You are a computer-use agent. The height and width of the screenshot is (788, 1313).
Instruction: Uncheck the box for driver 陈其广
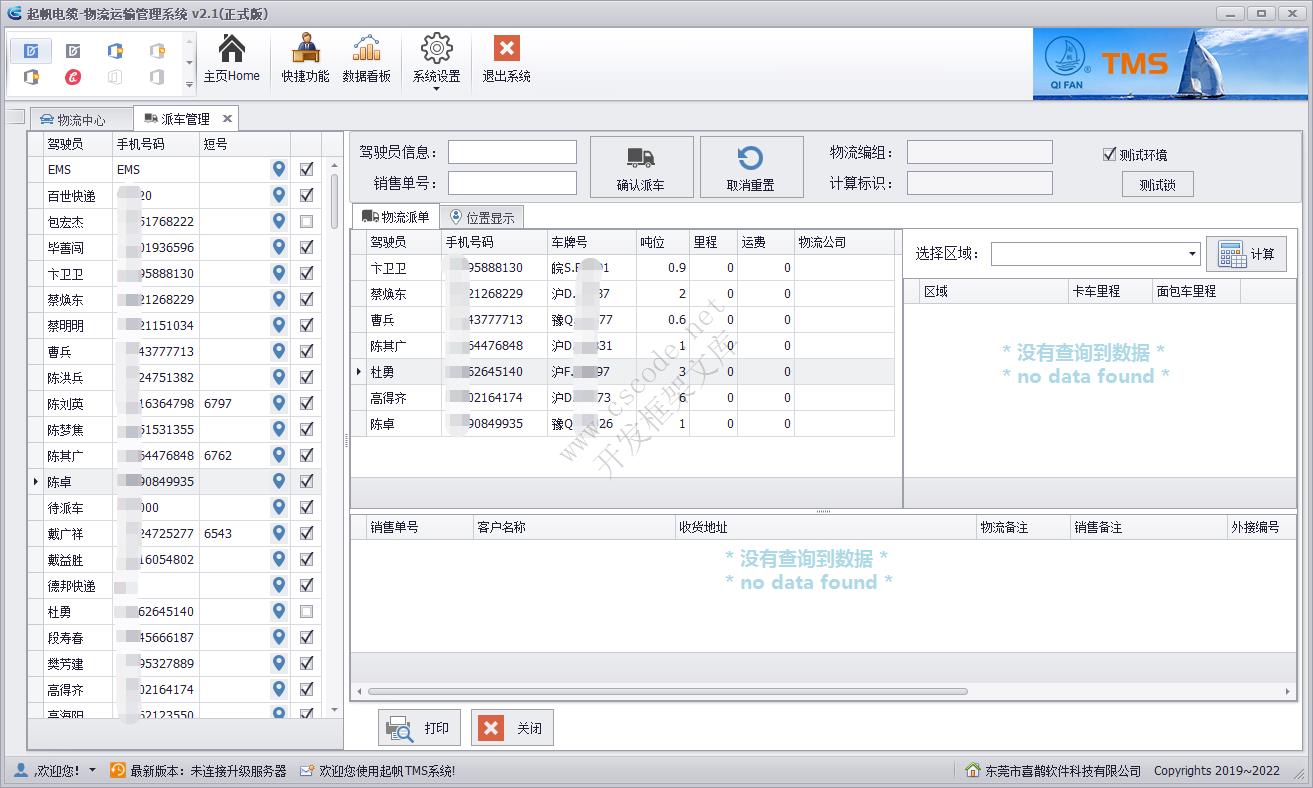click(306, 456)
